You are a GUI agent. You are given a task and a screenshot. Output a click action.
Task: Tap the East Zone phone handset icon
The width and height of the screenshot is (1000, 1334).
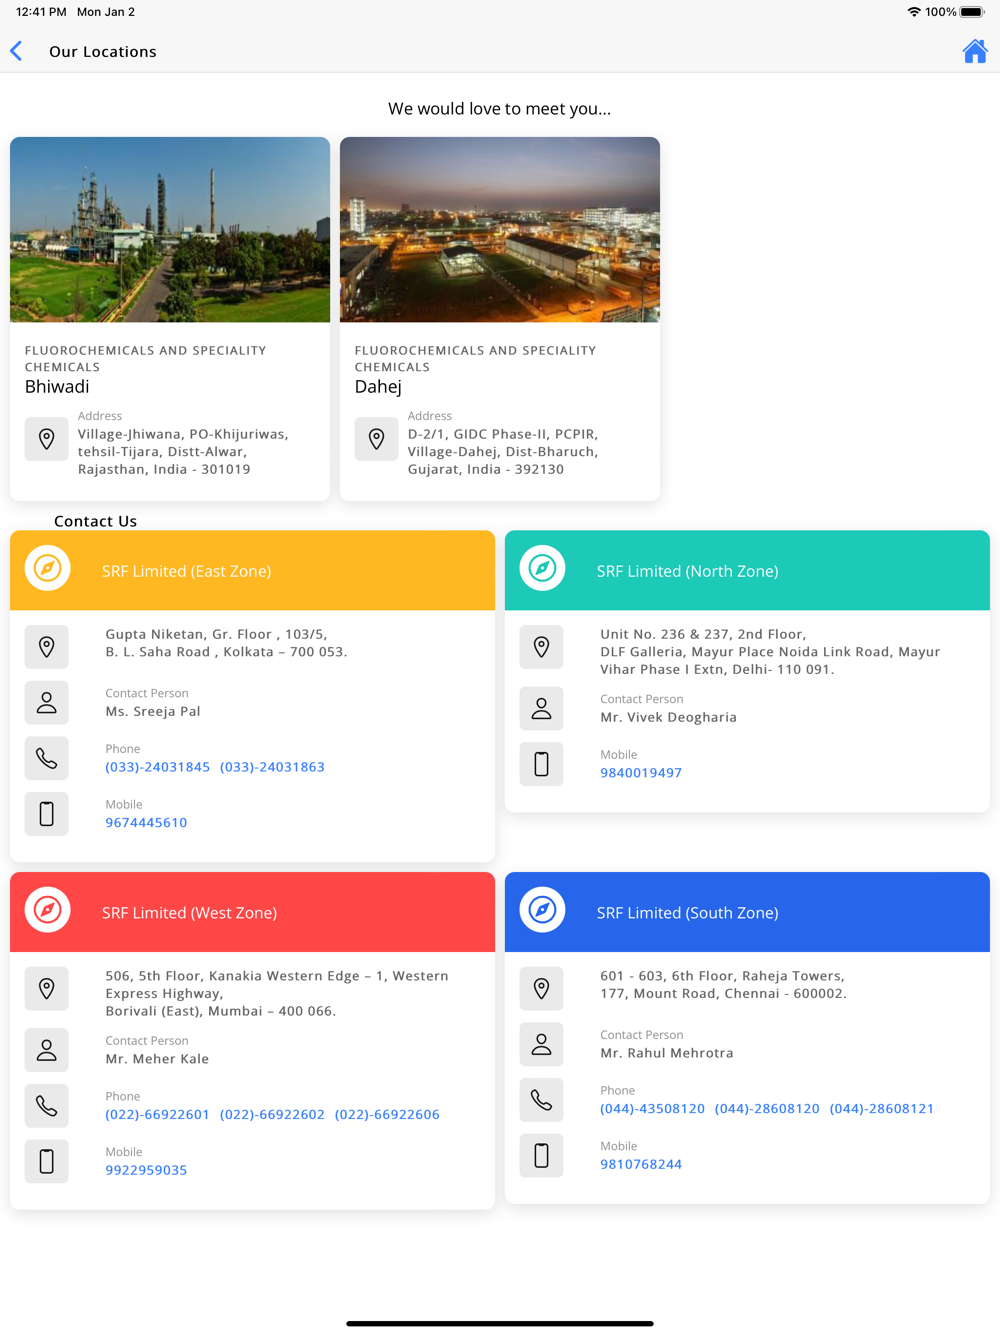click(x=47, y=758)
